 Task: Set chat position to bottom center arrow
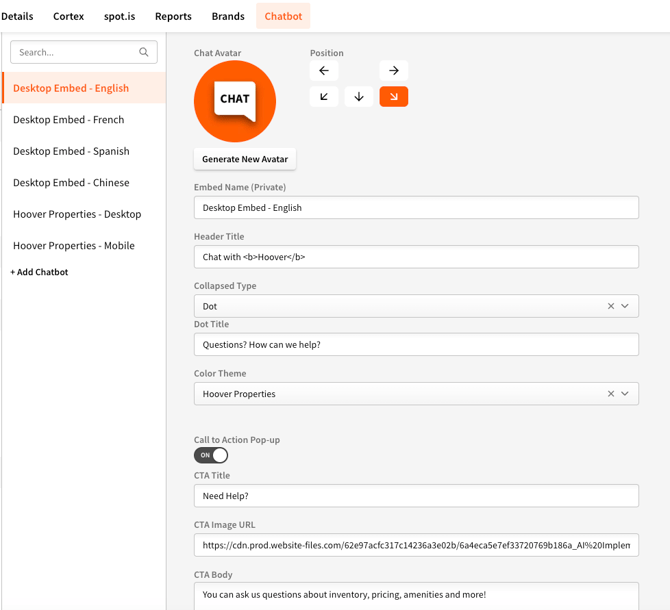click(359, 97)
